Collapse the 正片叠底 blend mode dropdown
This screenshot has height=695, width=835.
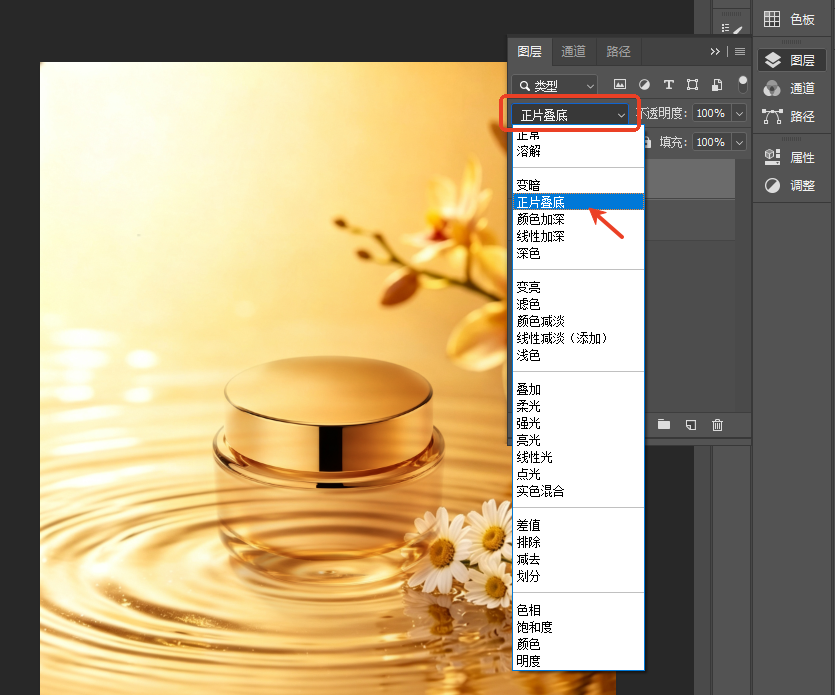click(570, 115)
